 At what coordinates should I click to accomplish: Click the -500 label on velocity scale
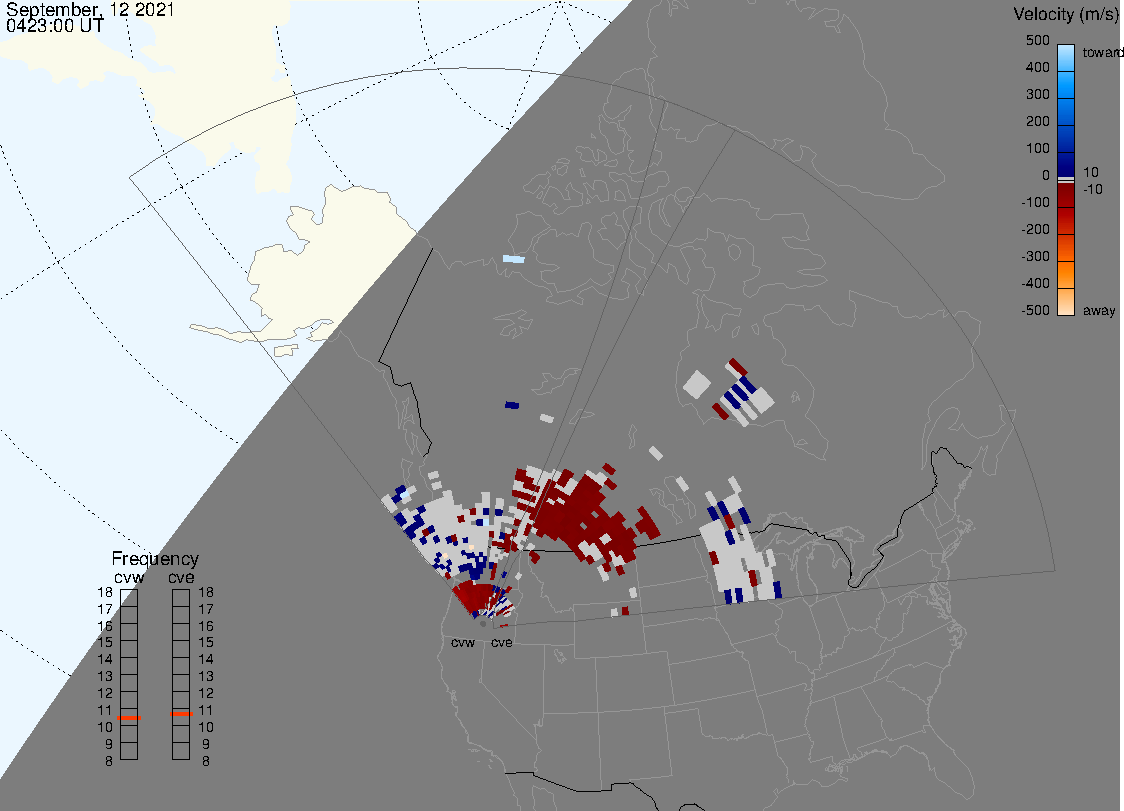pyautogui.click(x=1035, y=310)
